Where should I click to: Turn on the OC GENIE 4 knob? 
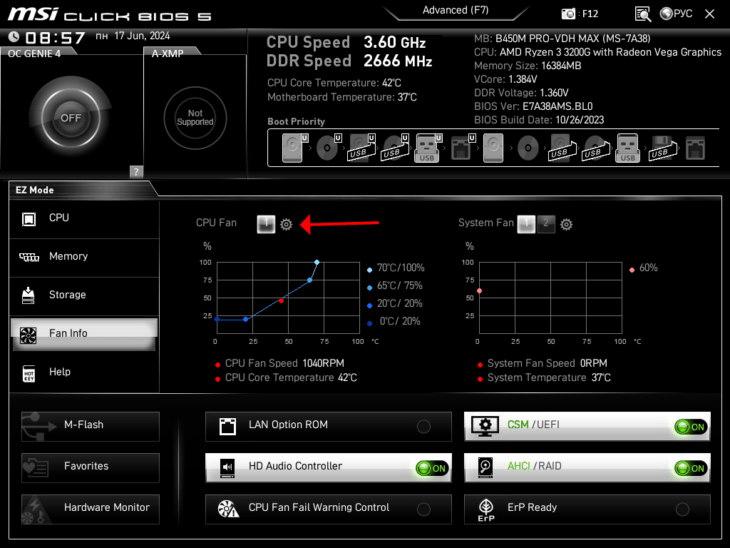pyautogui.click(x=70, y=117)
